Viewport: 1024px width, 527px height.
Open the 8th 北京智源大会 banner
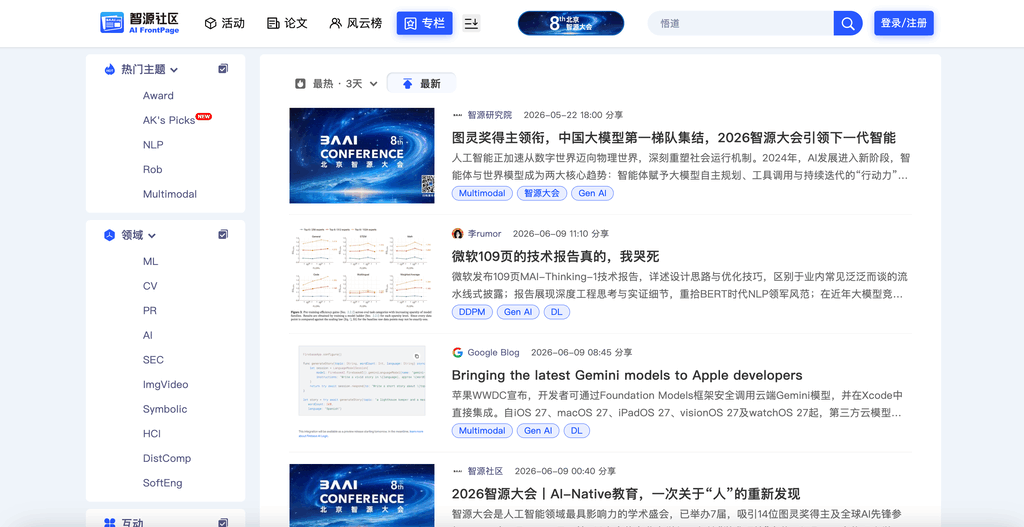point(571,24)
